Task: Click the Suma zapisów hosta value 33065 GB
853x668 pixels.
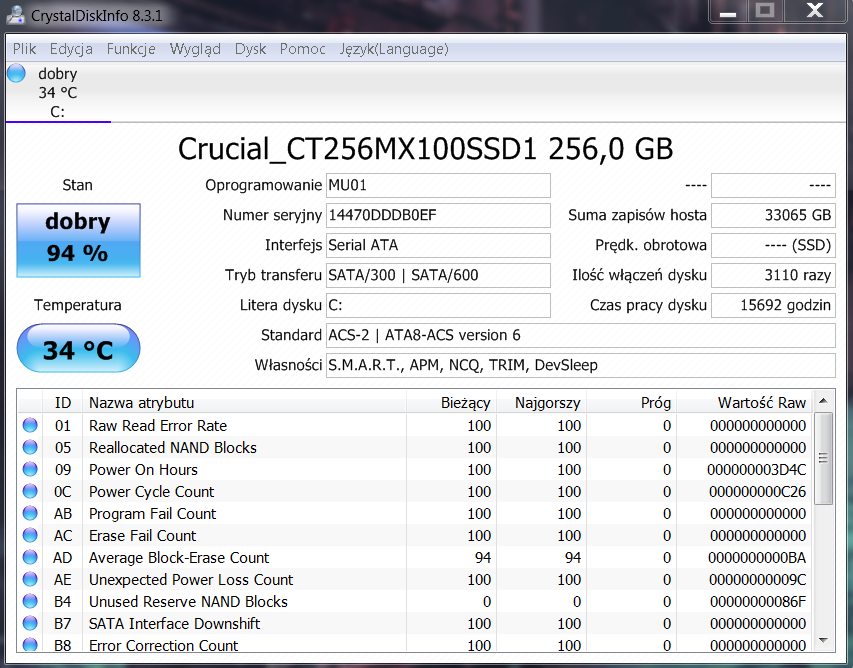Action: point(773,215)
